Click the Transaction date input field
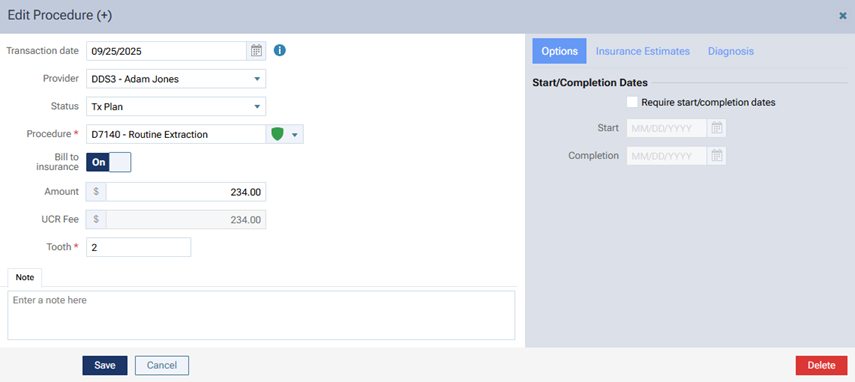Viewport: 855px width, 382px height. point(166,51)
